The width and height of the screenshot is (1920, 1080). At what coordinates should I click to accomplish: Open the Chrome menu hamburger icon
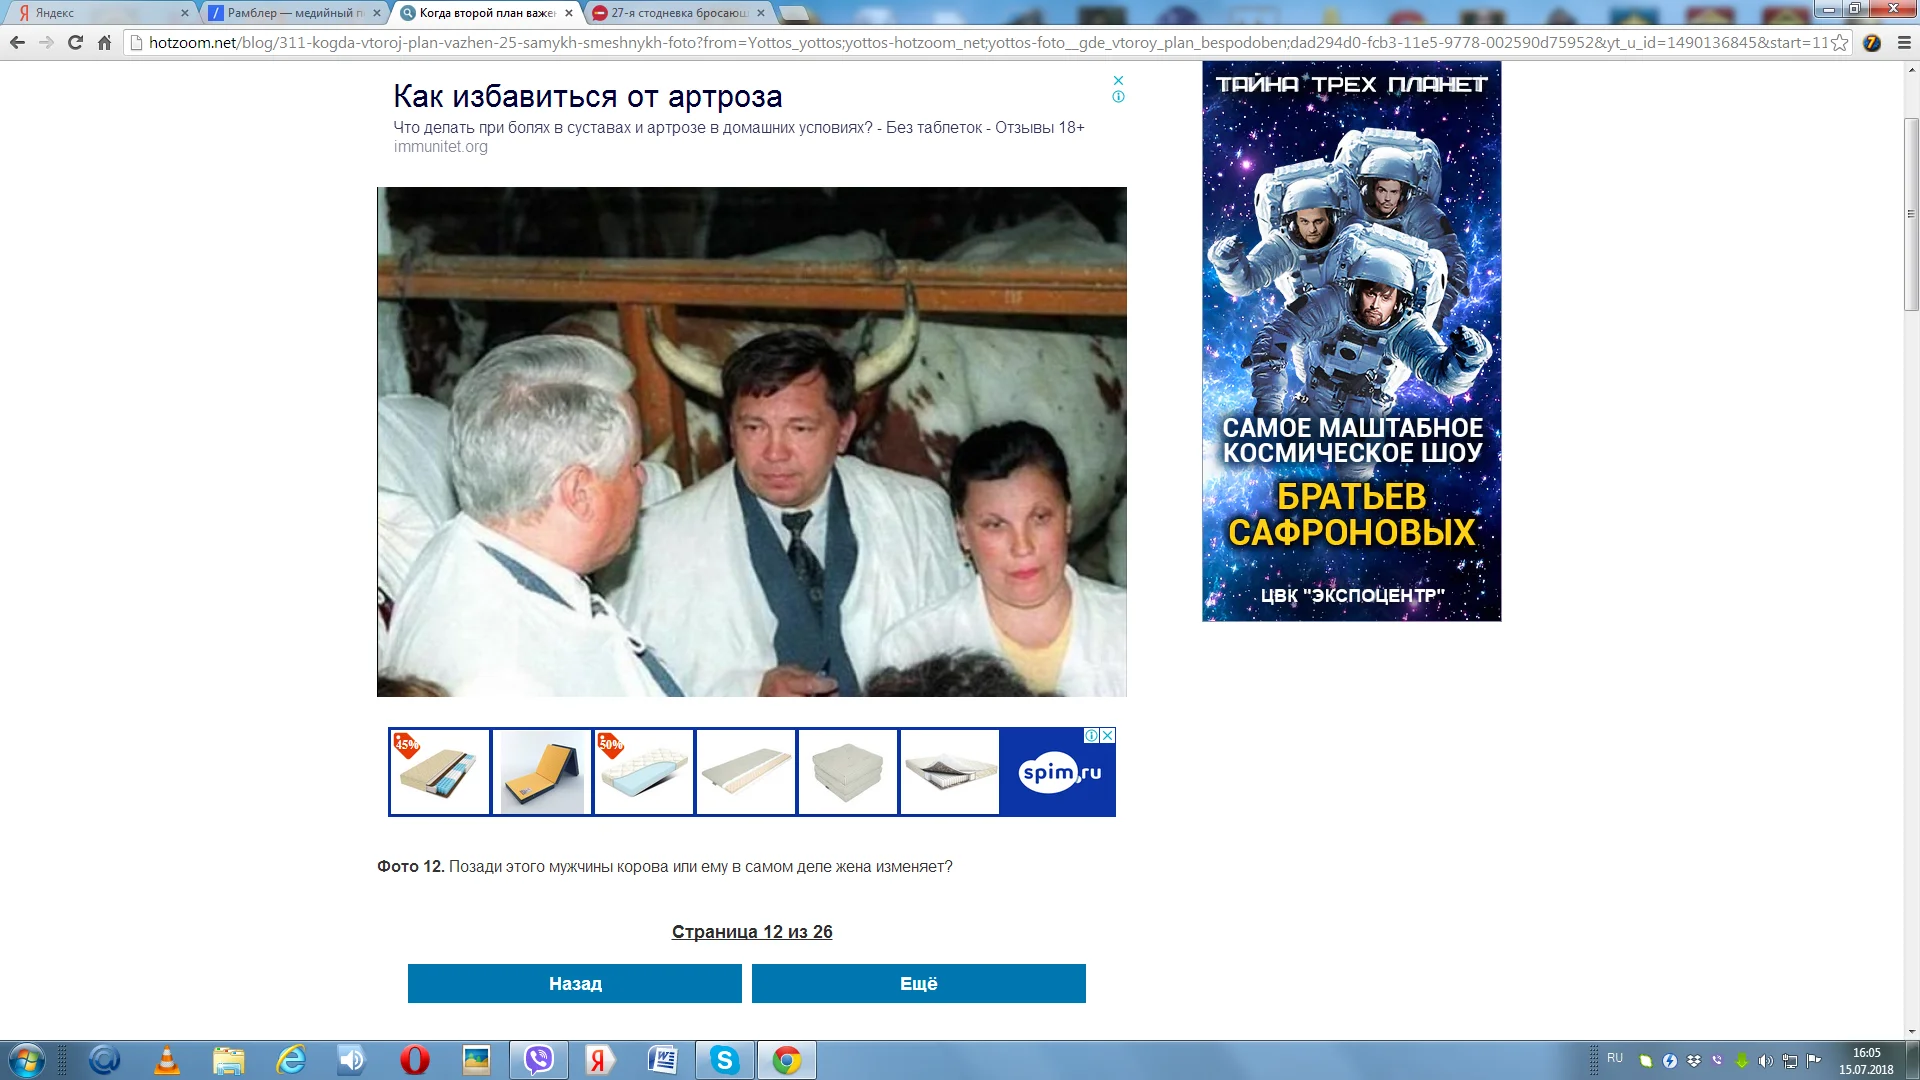[x=1904, y=43]
